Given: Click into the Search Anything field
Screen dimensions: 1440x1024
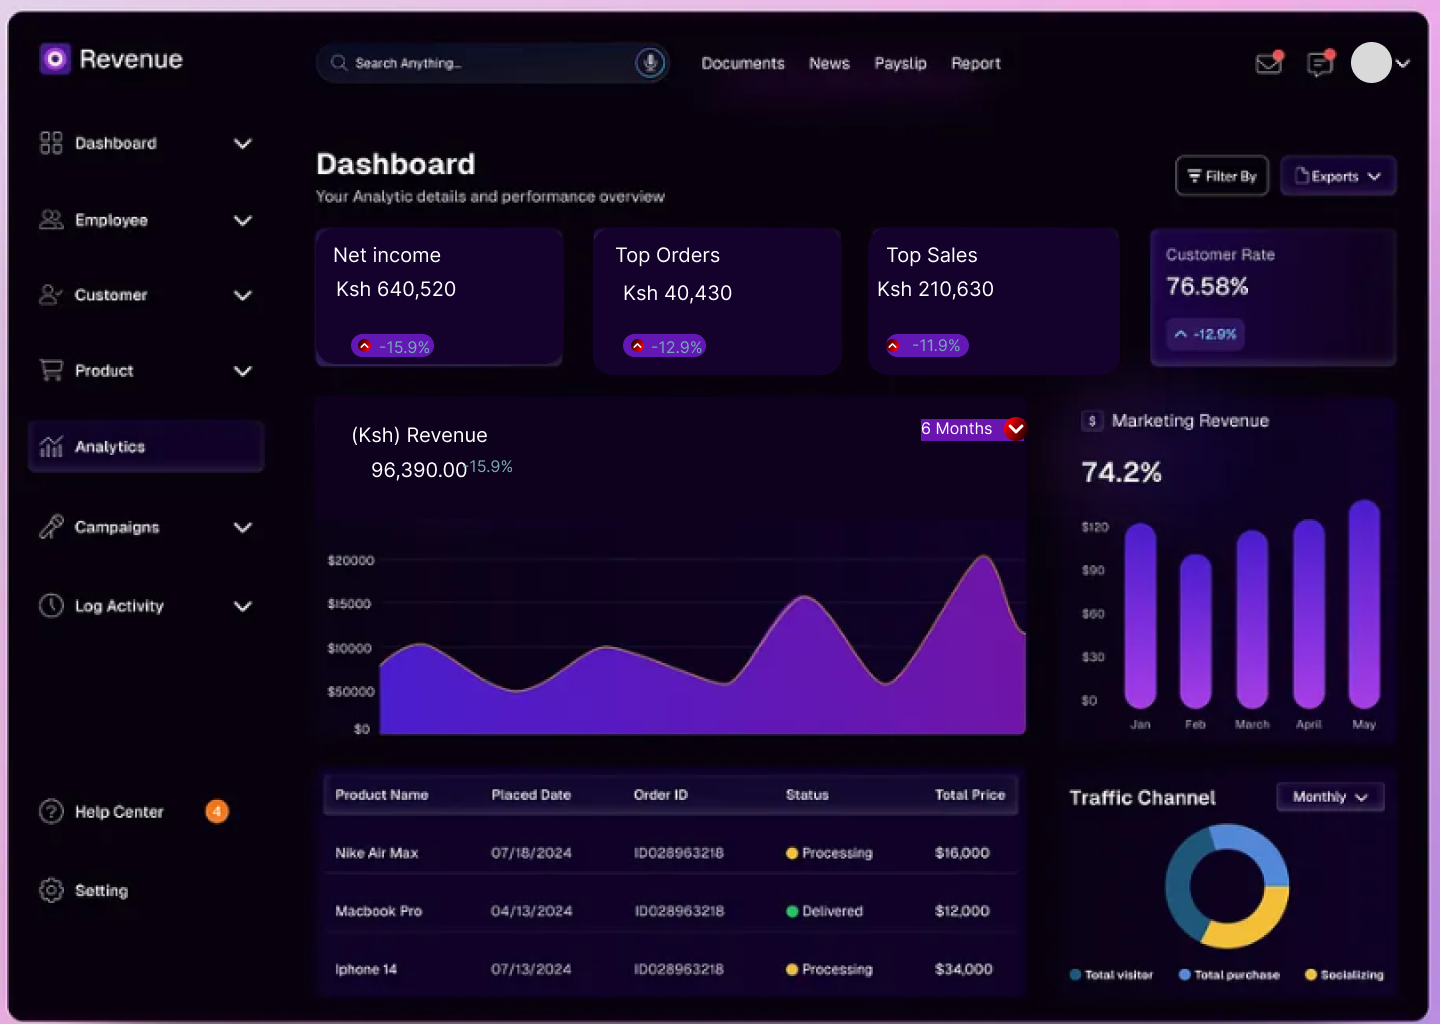Looking at the screenshot, I should [x=480, y=63].
